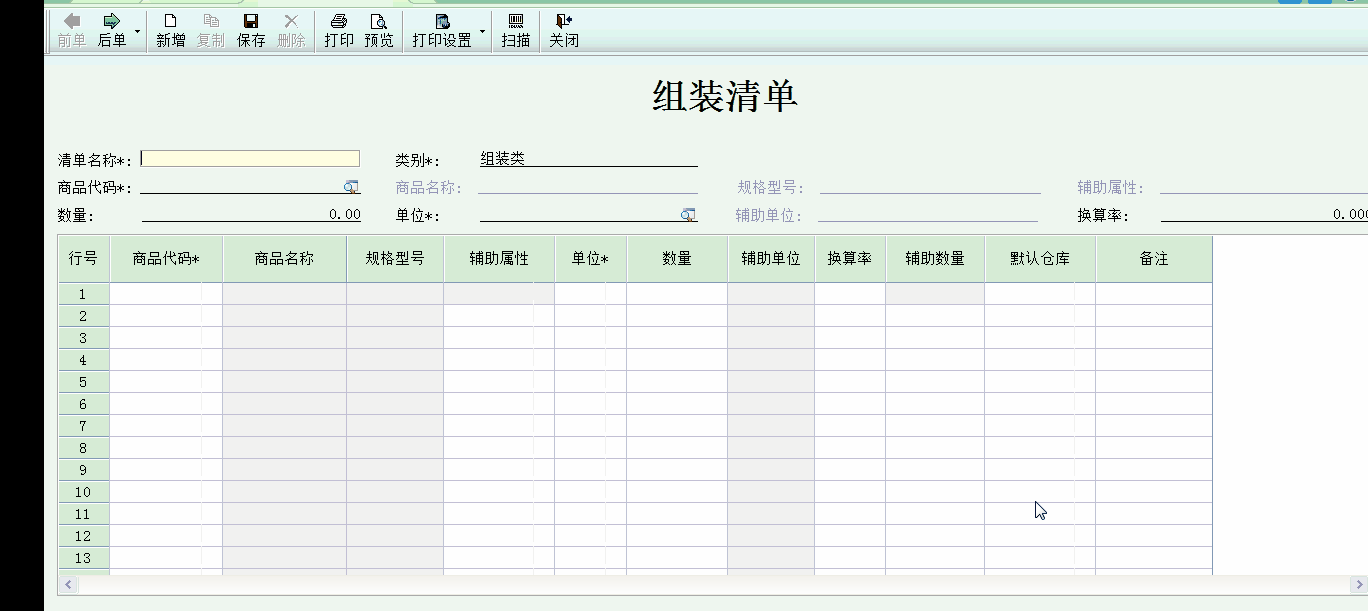Click the magnifier lookup beside 商品代码

point(353,186)
